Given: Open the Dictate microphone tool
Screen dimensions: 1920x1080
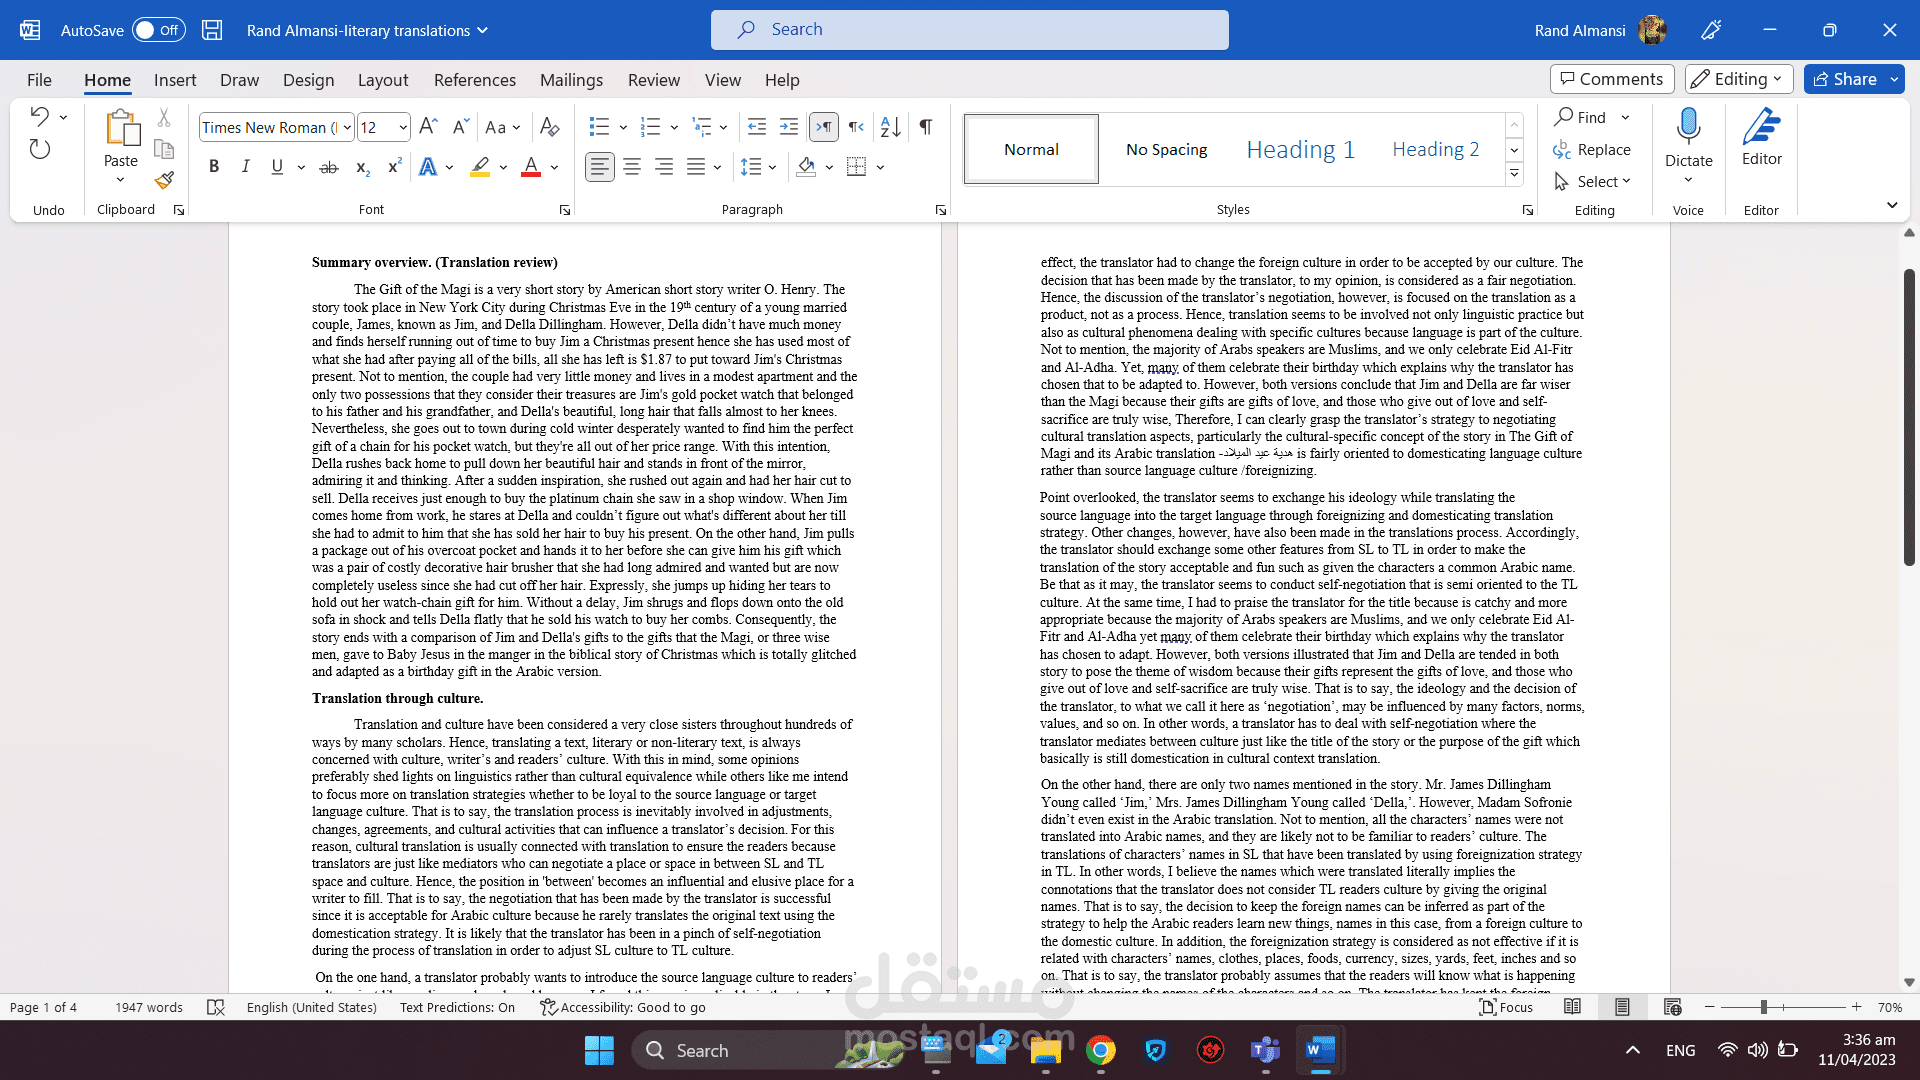Looking at the screenshot, I should click(x=1688, y=128).
